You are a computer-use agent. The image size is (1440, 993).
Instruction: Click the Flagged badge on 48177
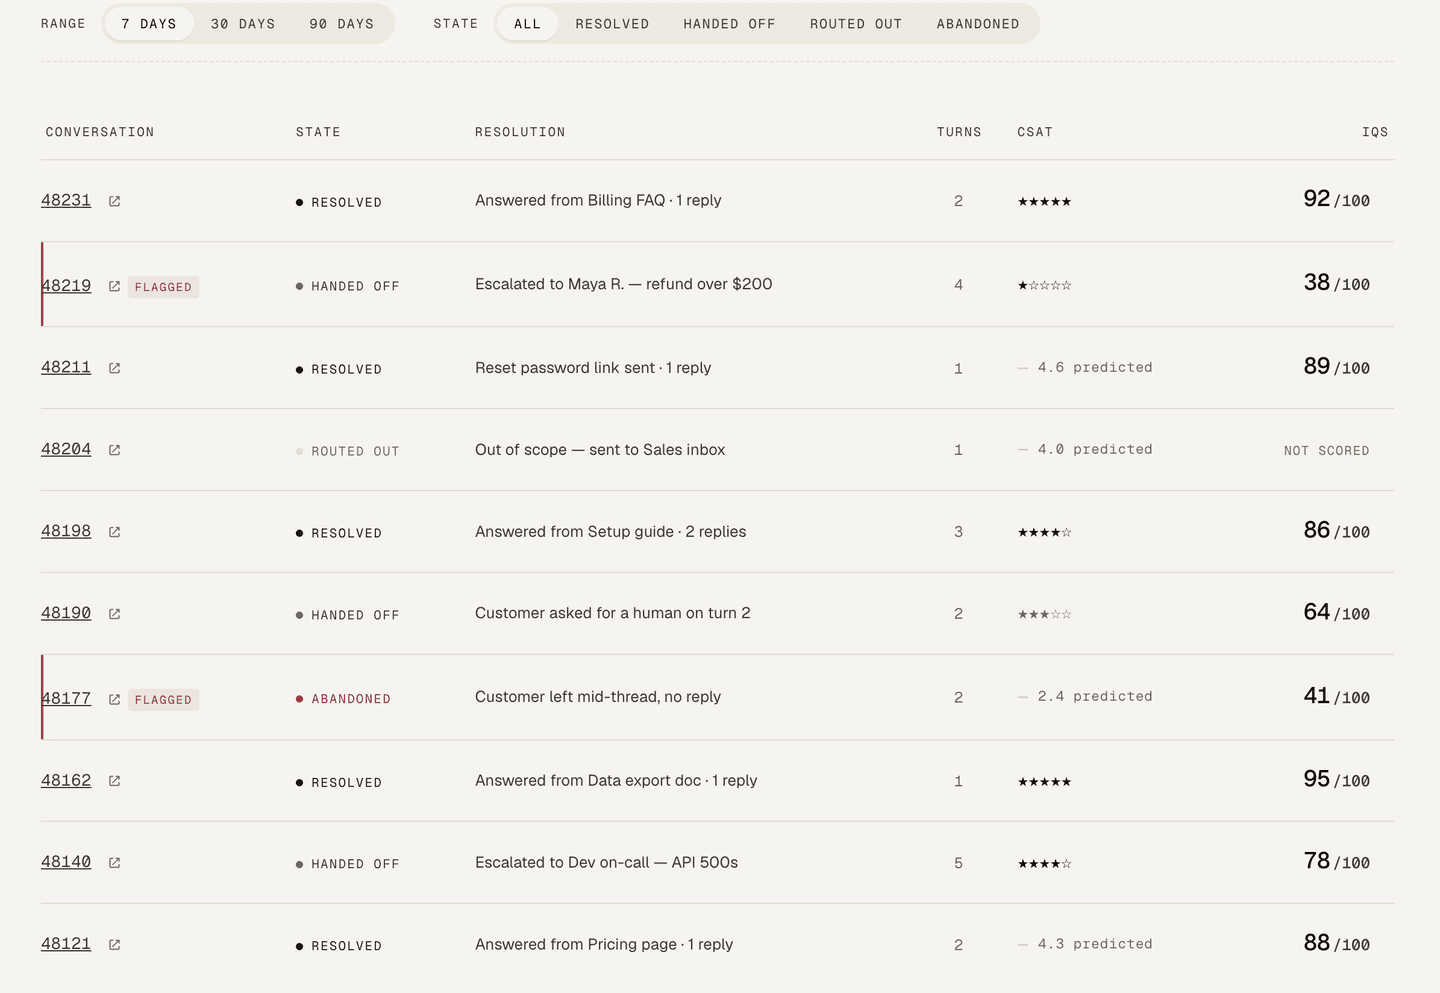point(163,700)
